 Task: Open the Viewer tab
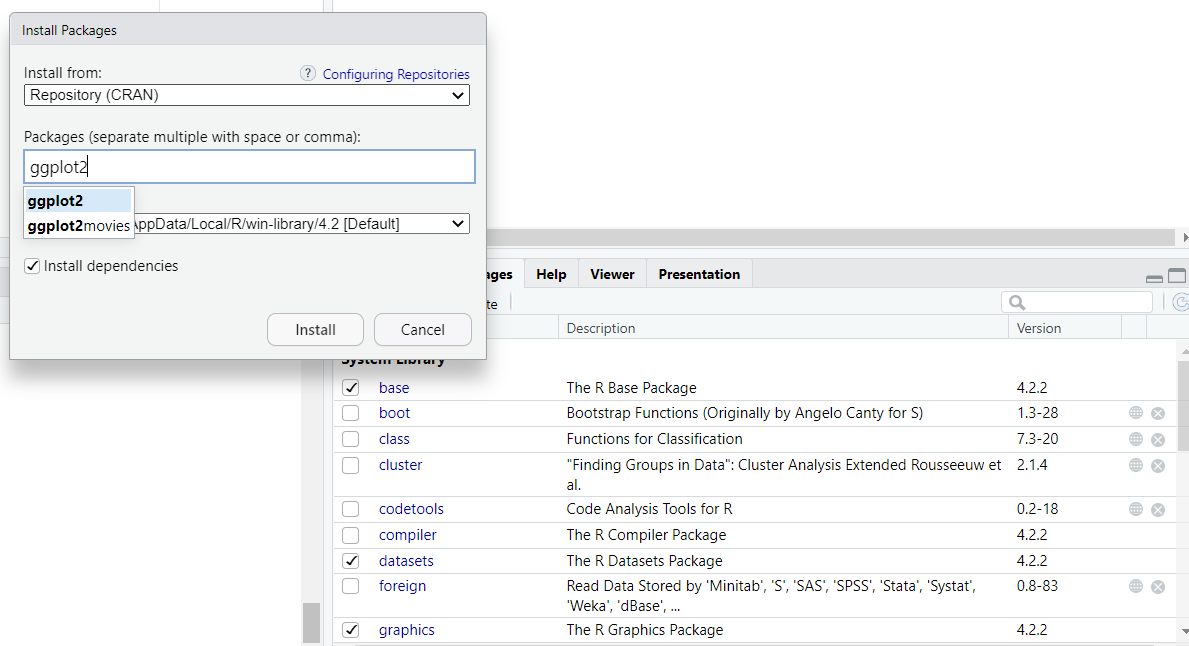tap(612, 274)
